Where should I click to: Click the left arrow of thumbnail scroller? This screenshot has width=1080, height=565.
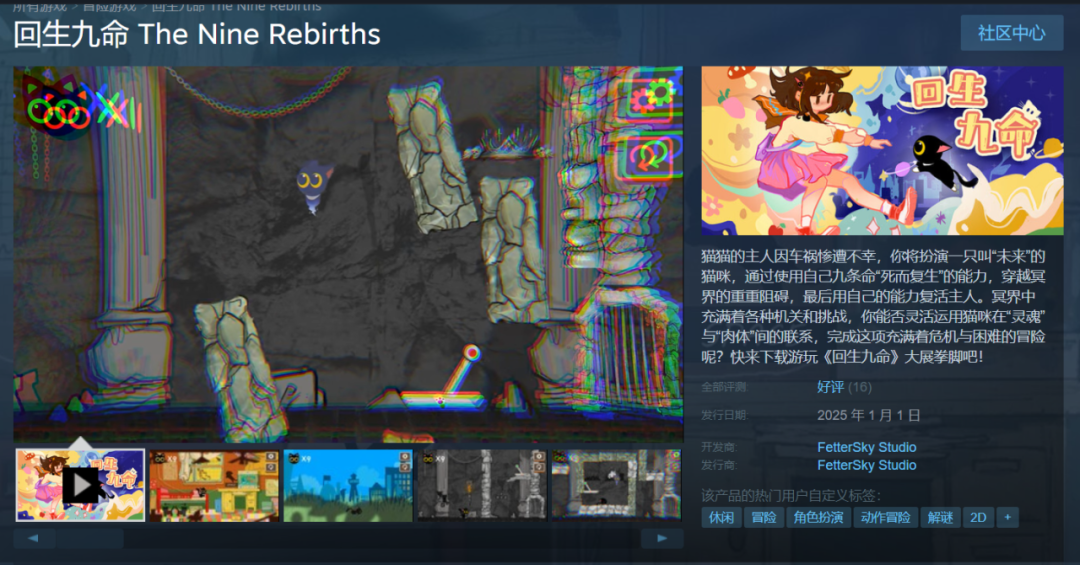(x=33, y=539)
